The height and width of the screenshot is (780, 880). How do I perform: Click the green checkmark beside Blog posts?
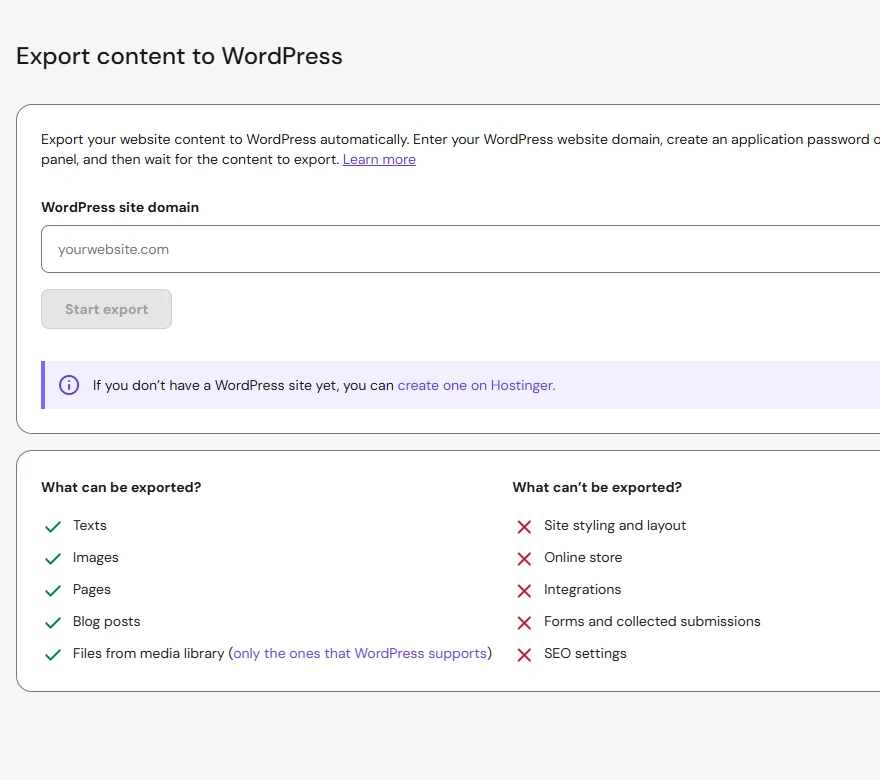pos(53,622)
